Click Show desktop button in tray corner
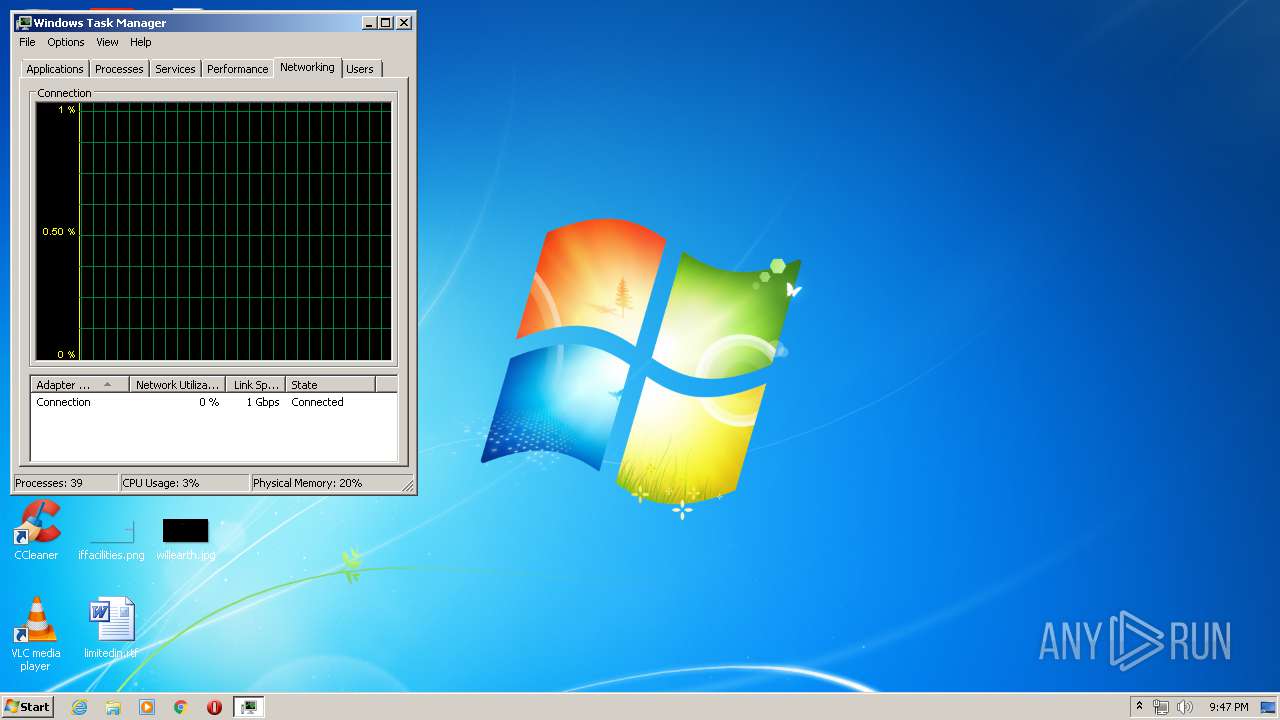The width and height of the screenshot is (1280, 720). [1268, 707]
